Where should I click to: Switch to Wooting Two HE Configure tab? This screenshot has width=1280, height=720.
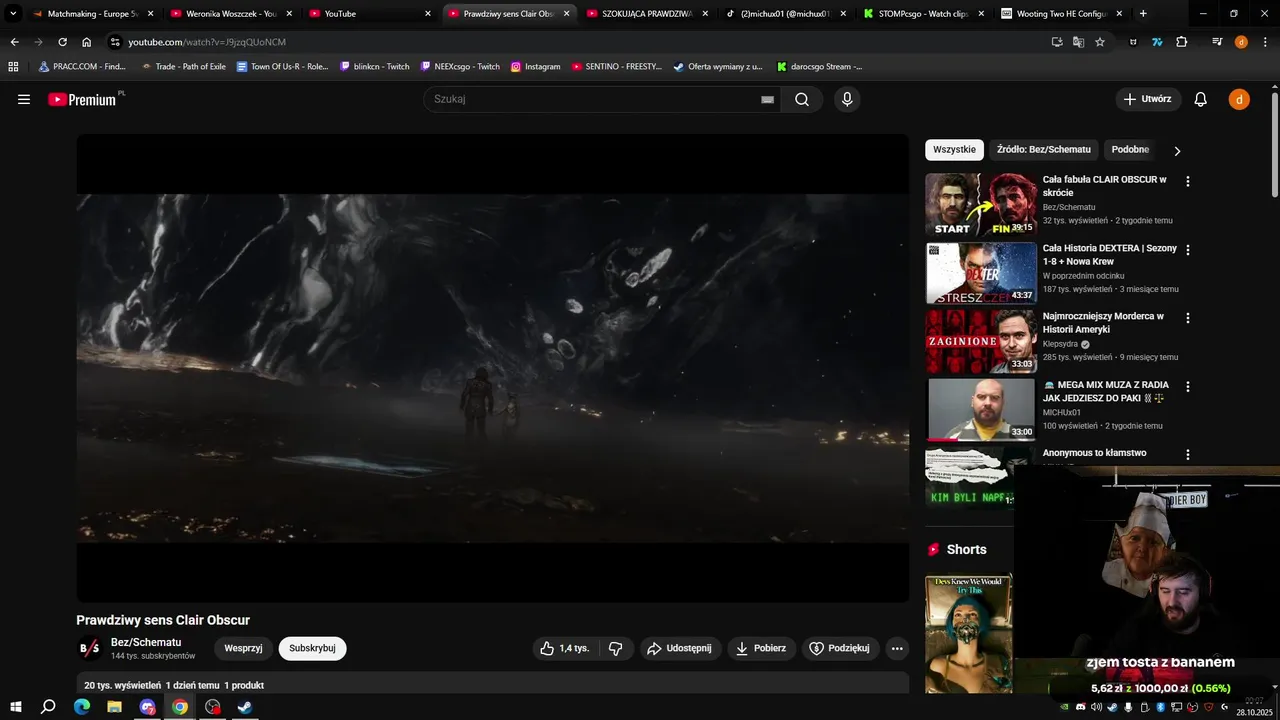[1059, 13]
